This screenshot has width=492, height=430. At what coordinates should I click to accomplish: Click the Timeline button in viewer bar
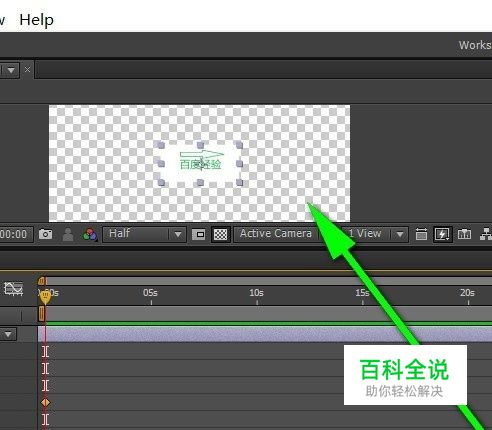[464, 234]
